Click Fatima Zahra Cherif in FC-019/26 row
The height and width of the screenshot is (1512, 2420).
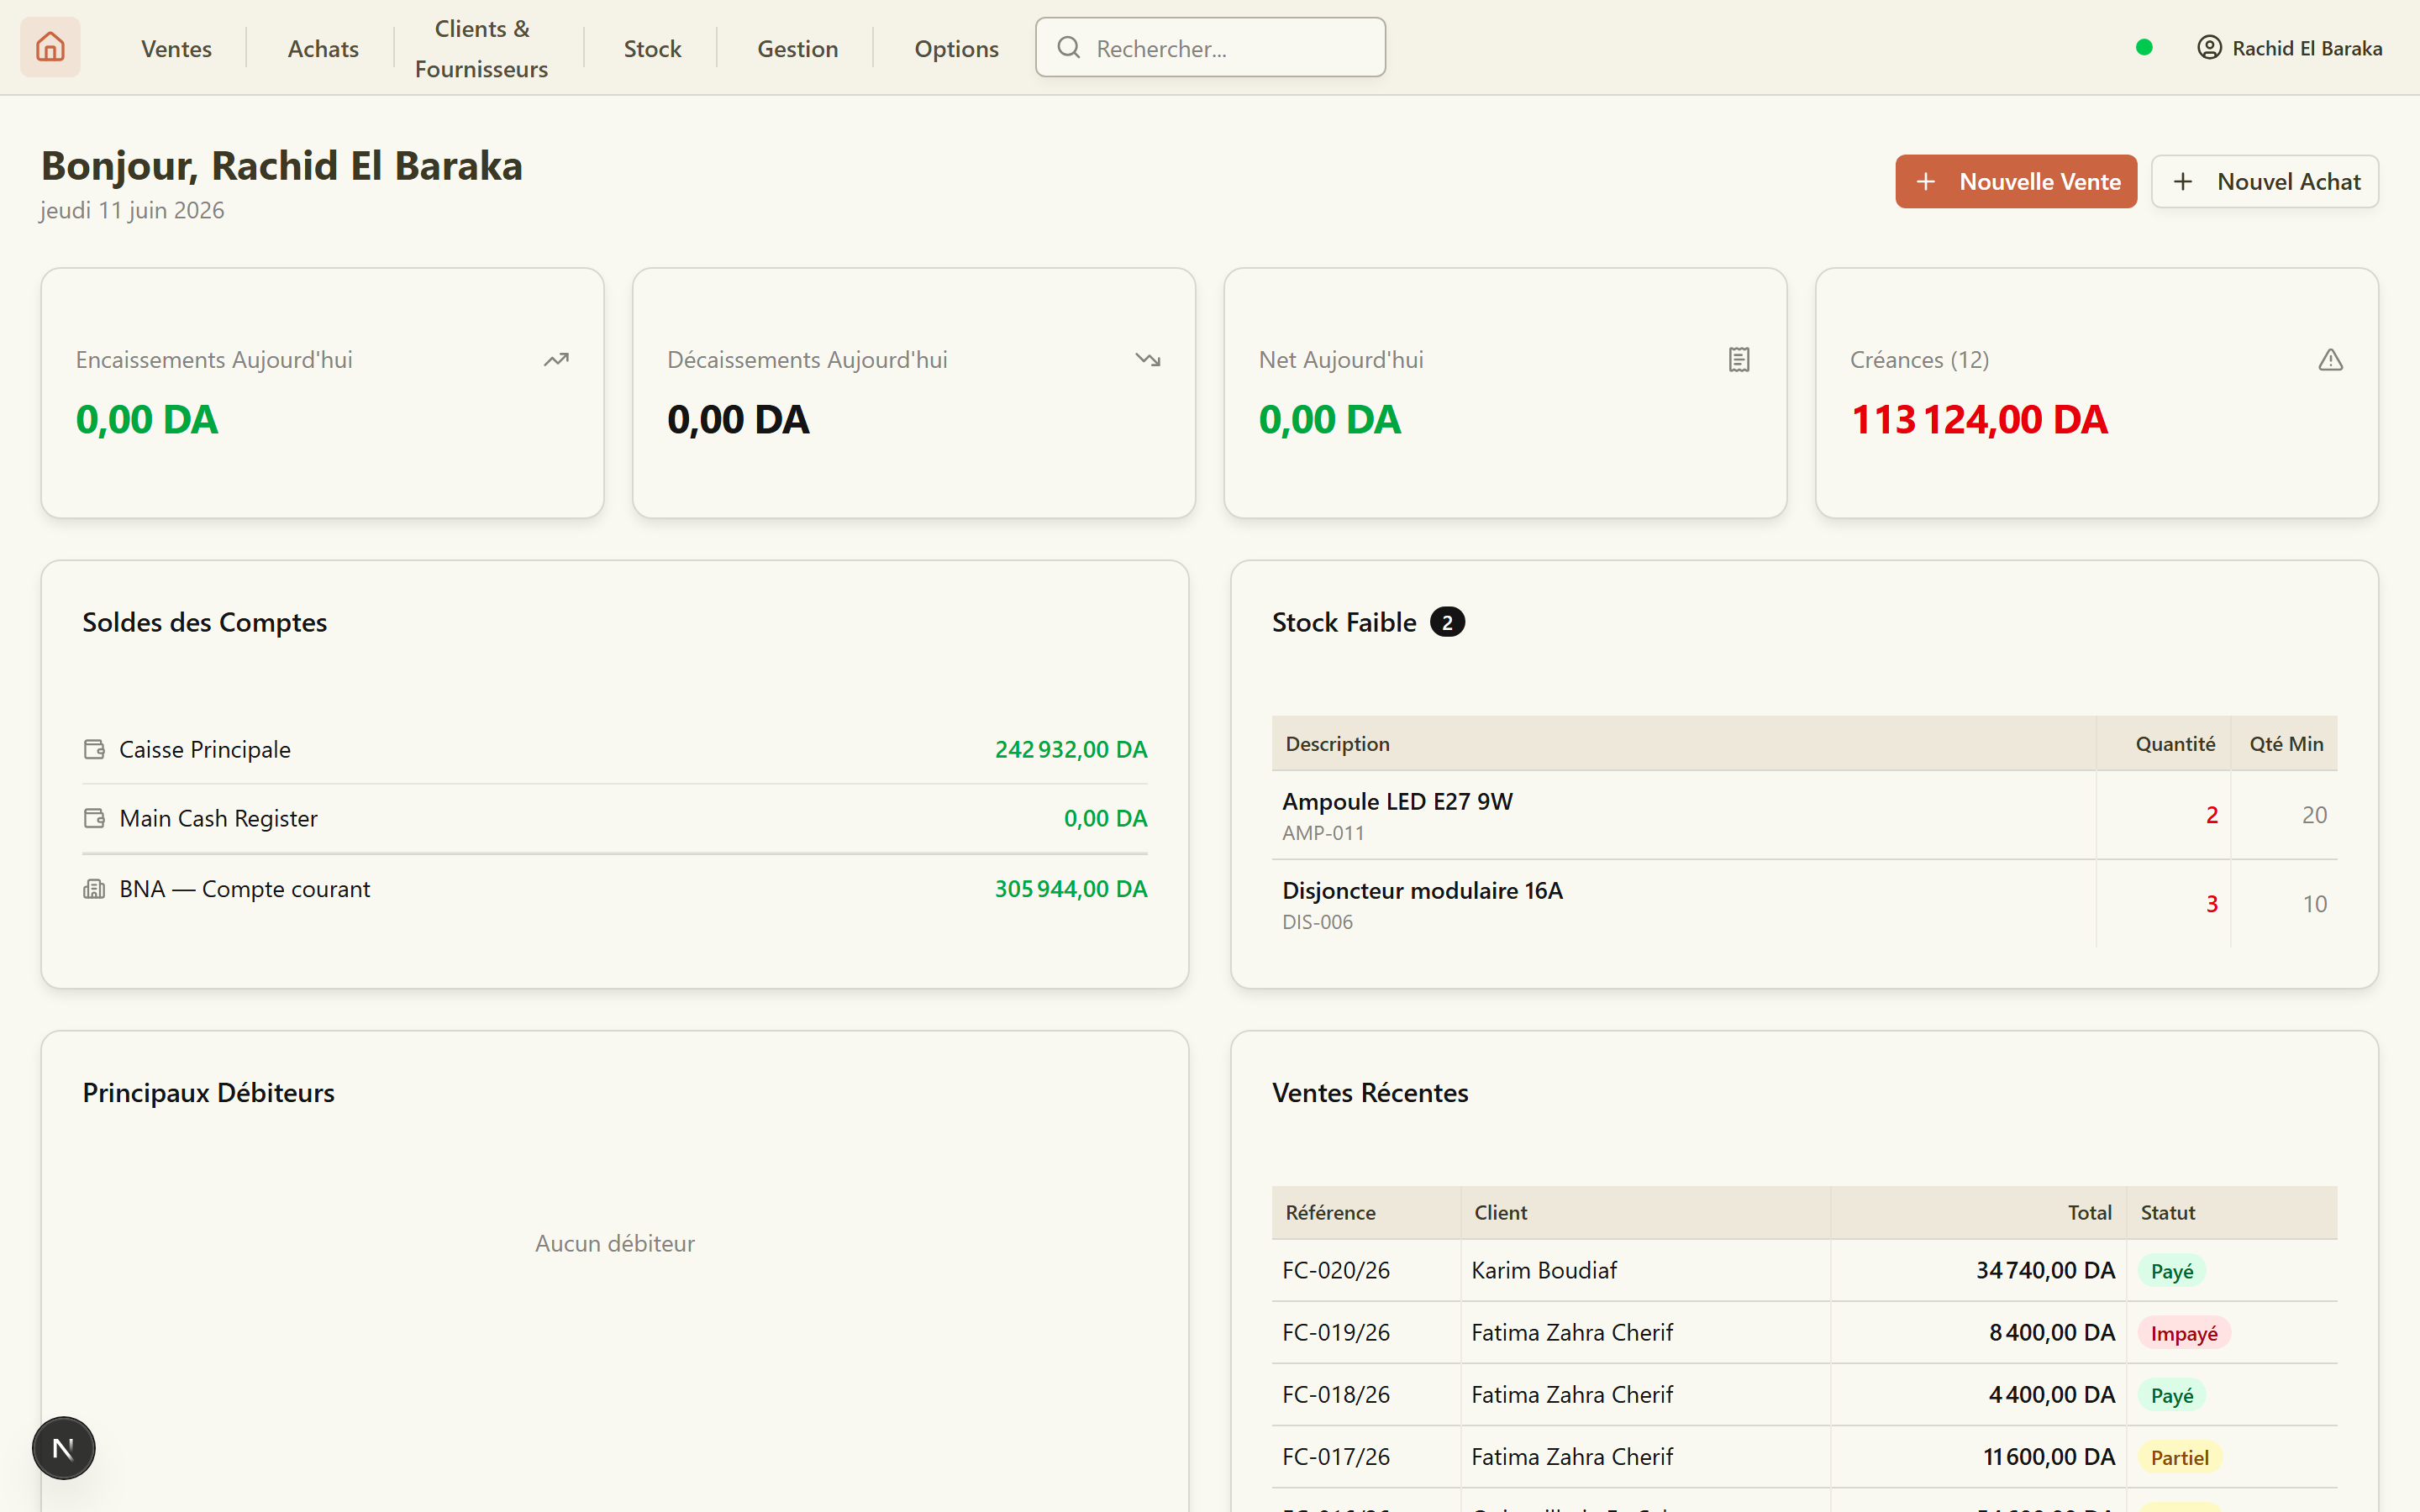click(x=1572, y=1332)
